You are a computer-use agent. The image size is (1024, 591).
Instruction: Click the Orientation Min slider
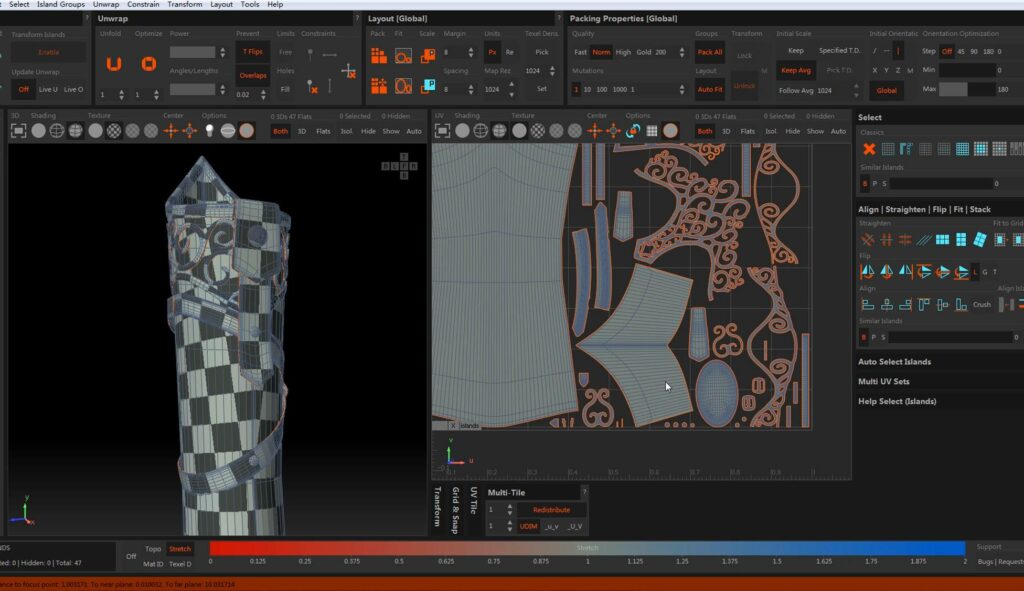tap(967, 71)
